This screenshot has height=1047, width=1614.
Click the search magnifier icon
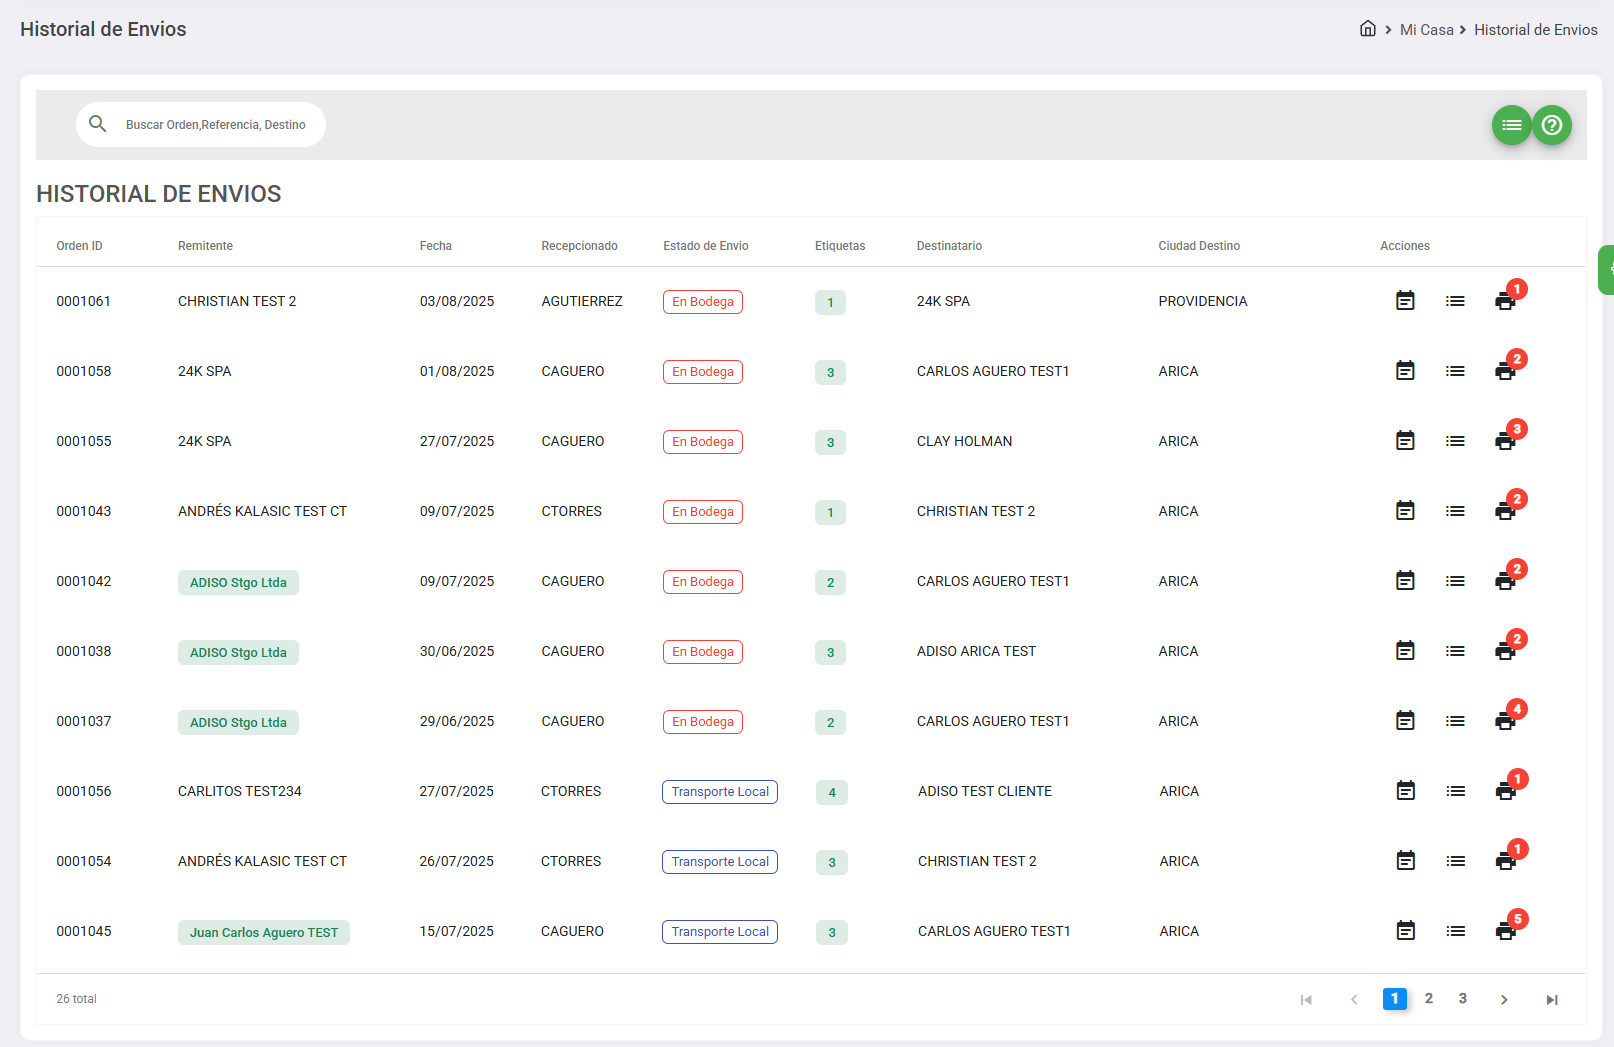tap(98, 124)
